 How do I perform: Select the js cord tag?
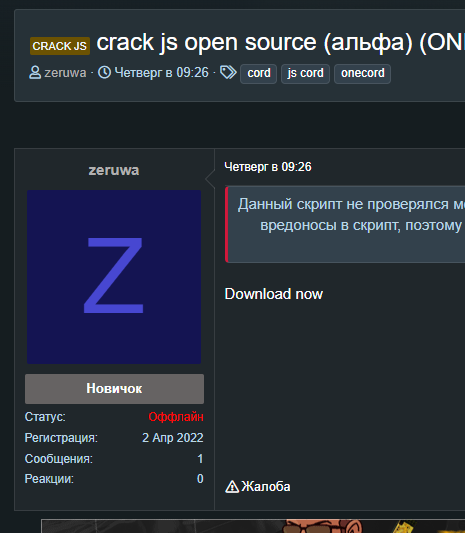305,73
